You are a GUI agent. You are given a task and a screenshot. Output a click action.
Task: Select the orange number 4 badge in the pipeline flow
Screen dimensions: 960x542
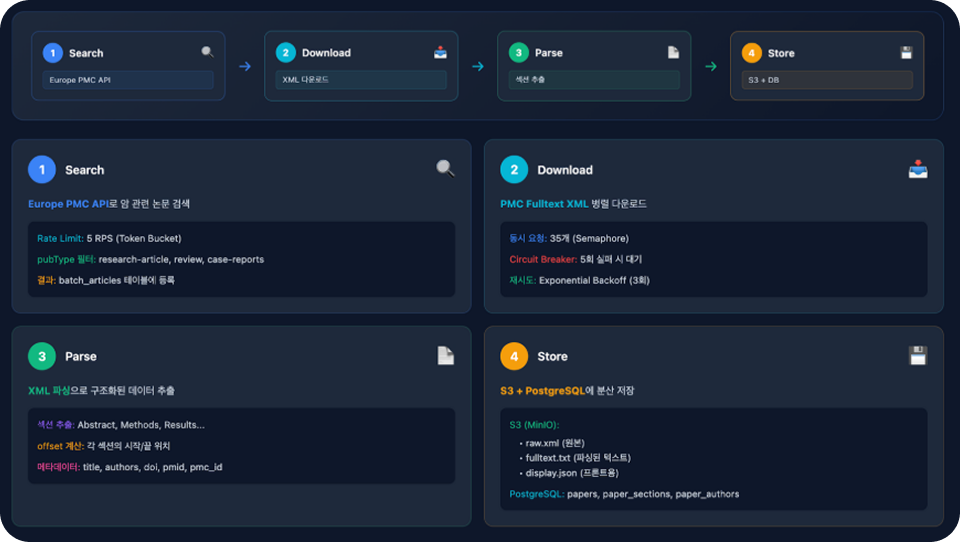coord(752,53)
